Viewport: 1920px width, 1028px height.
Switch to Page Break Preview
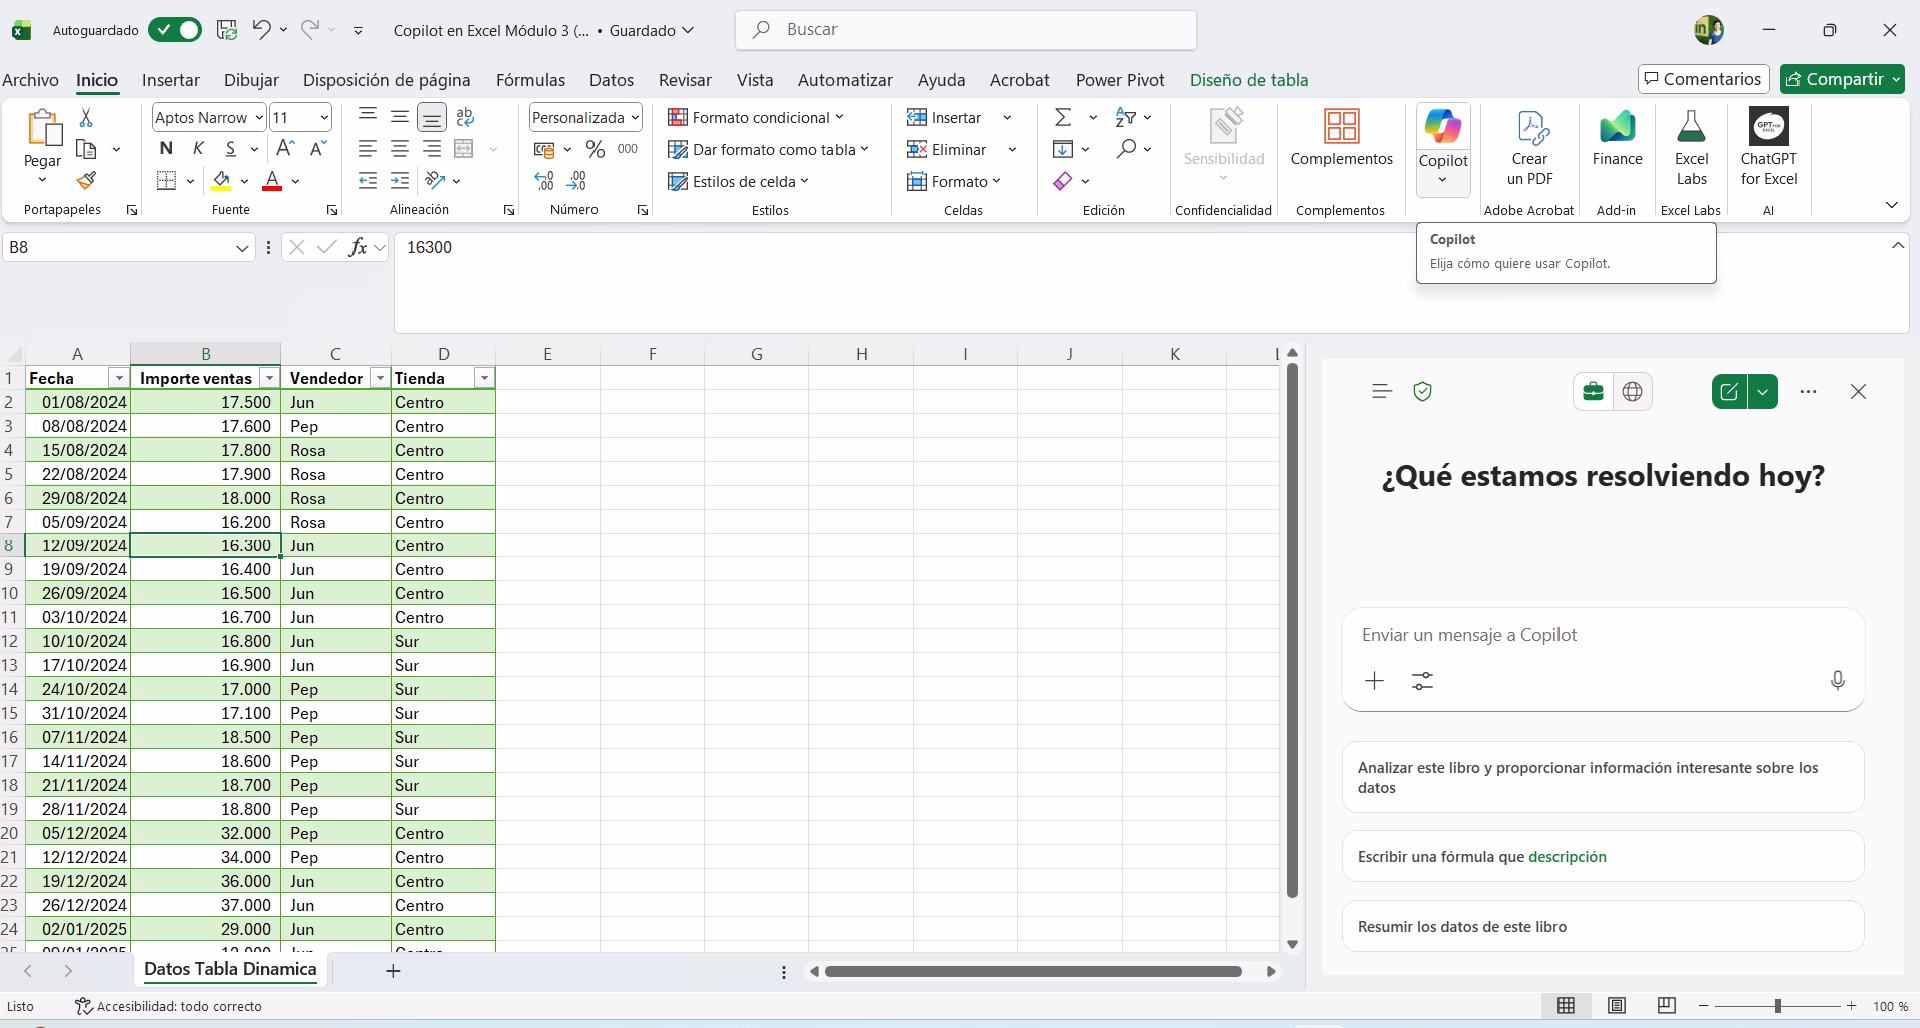pyautogui.click(x=1666, y=1006)
